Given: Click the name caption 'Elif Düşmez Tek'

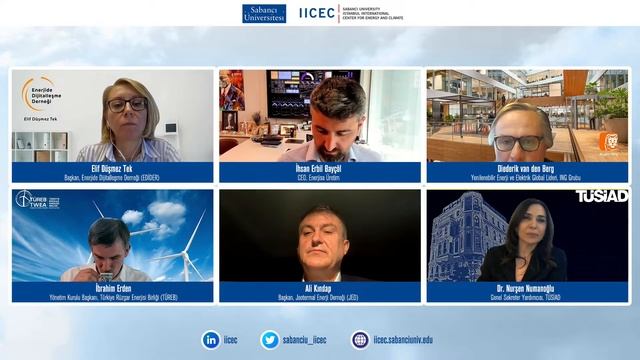Looking at the screenshot, I should [112, 169].
